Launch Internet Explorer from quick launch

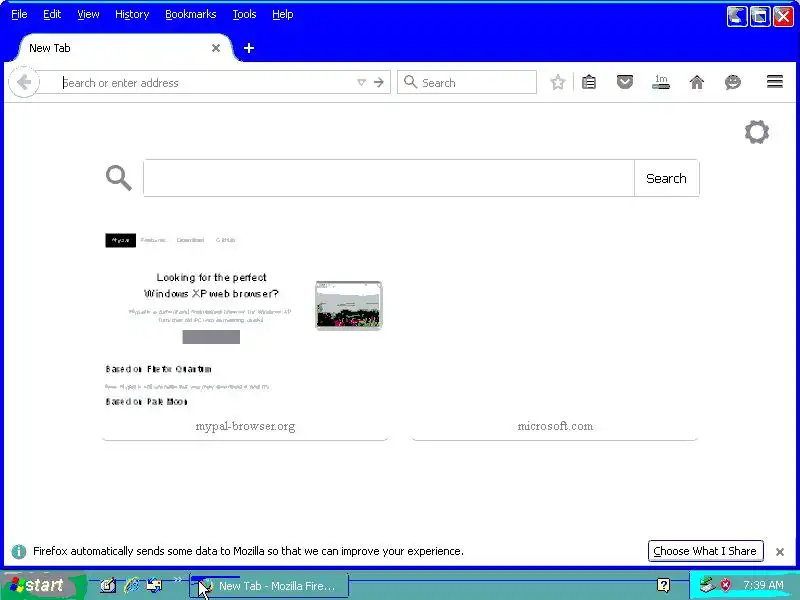(x=131, y=585)
